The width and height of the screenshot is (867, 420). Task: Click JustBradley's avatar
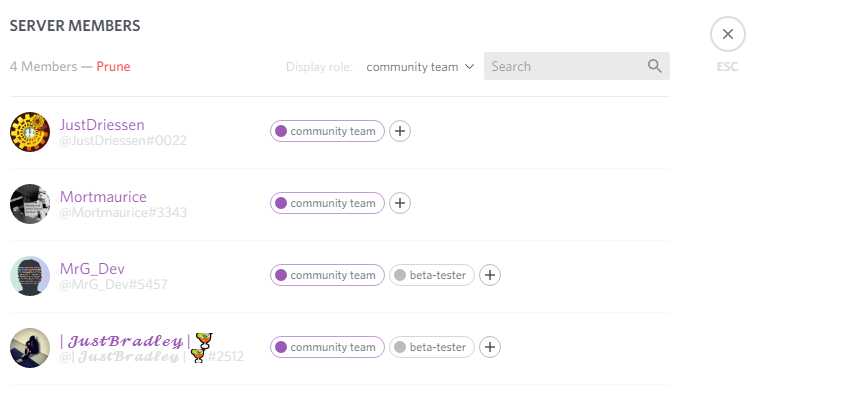click(x=30, y=348)
